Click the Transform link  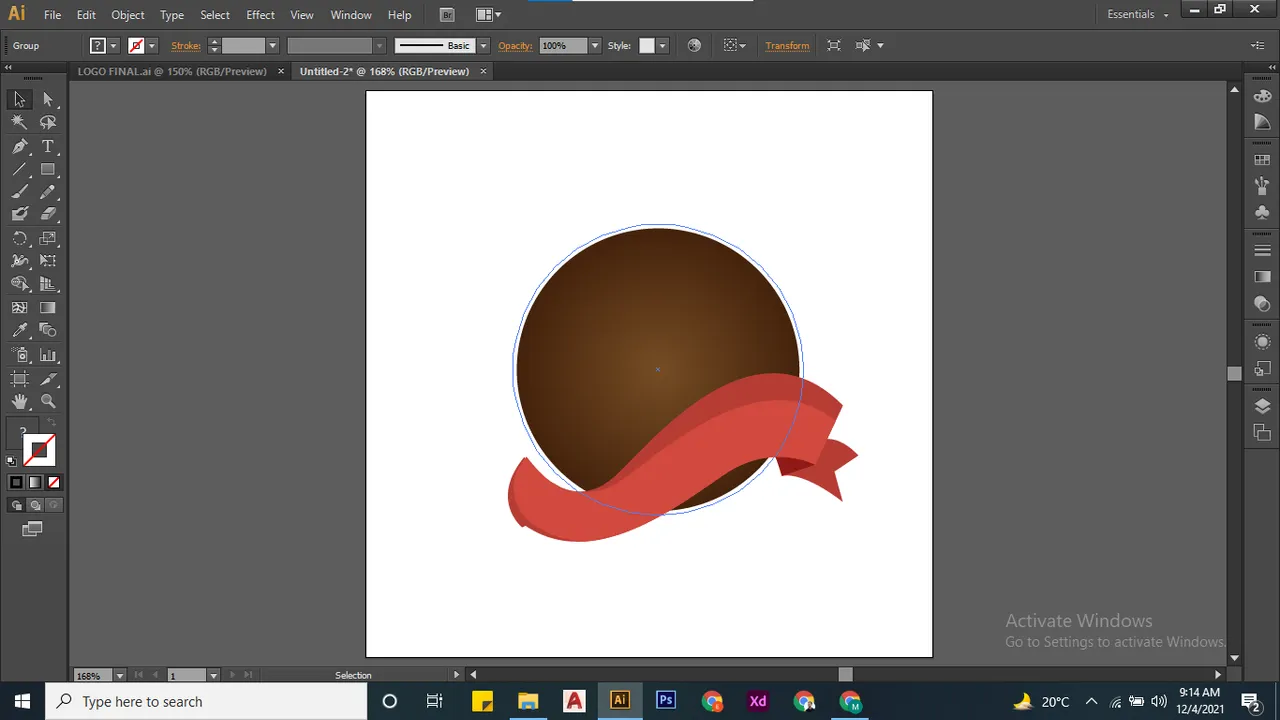[787, 46]
